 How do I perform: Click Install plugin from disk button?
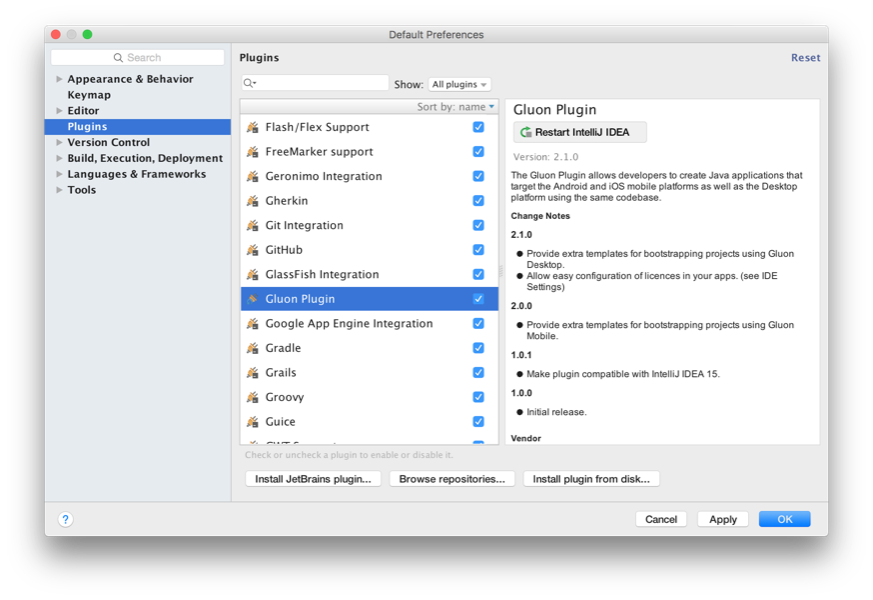pyautogui.click(x=591, y=479)
